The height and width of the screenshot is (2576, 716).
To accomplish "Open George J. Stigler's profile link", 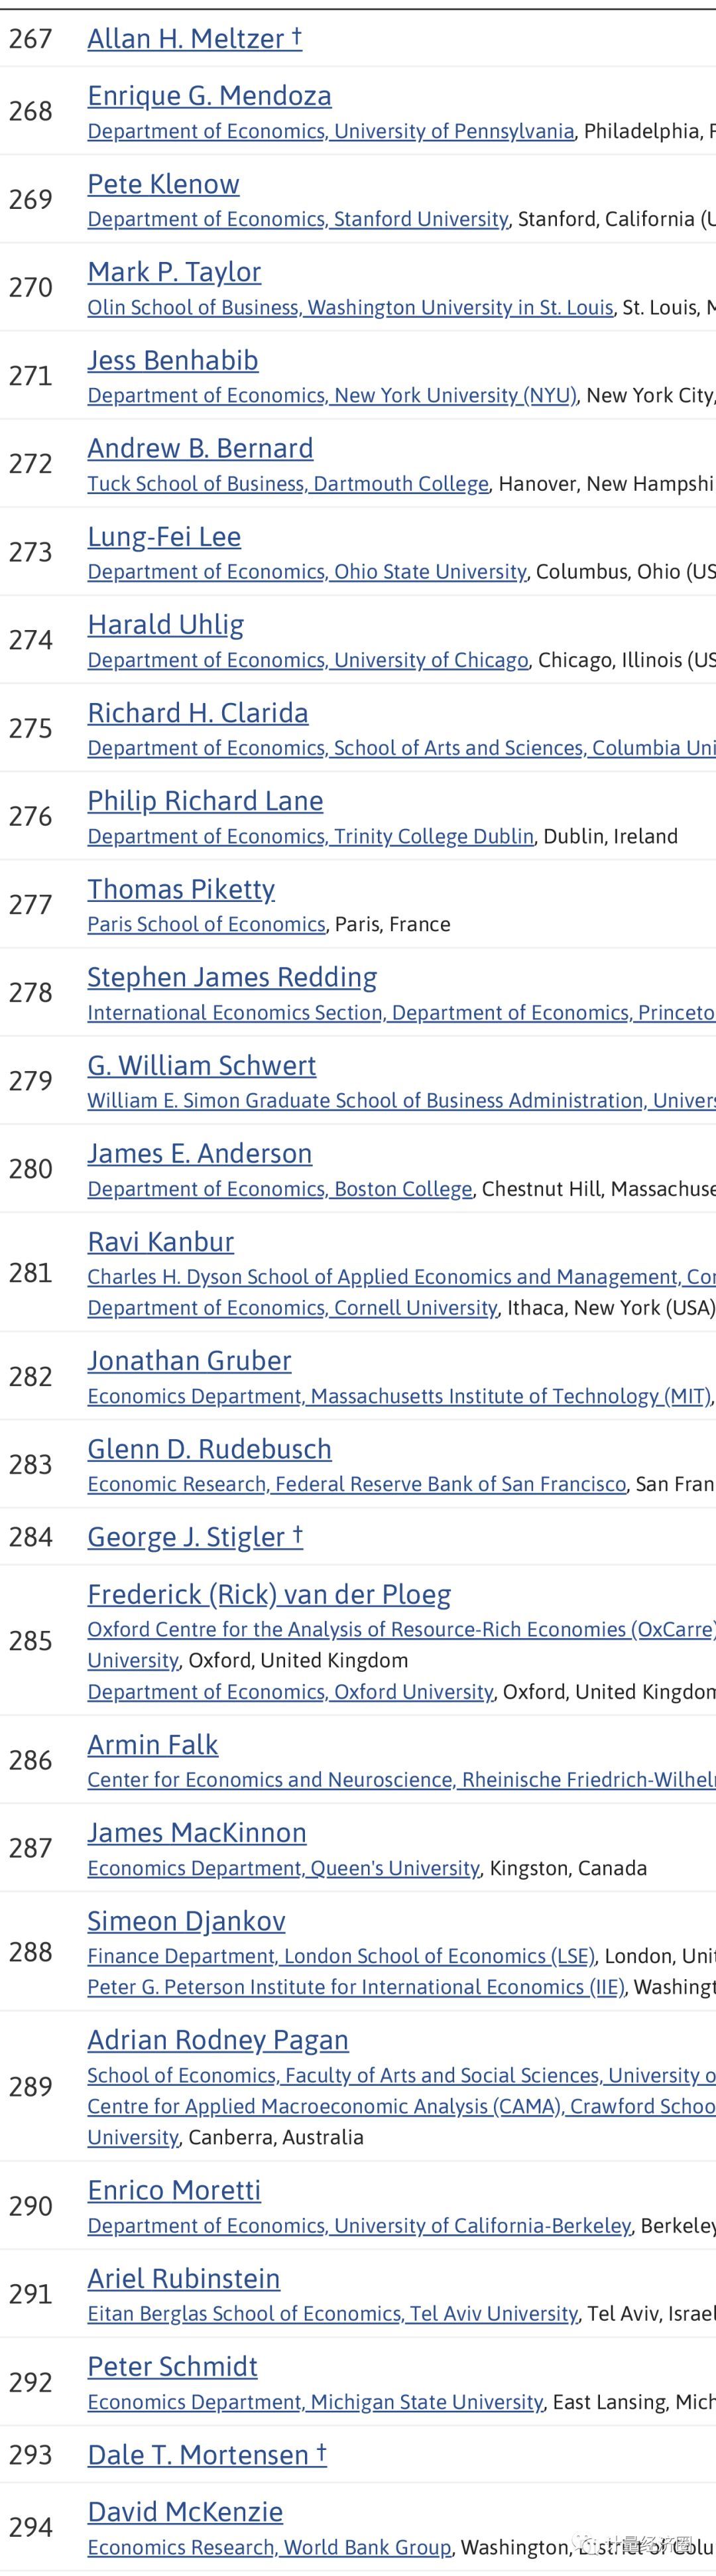I will (x=186, y=1537).
